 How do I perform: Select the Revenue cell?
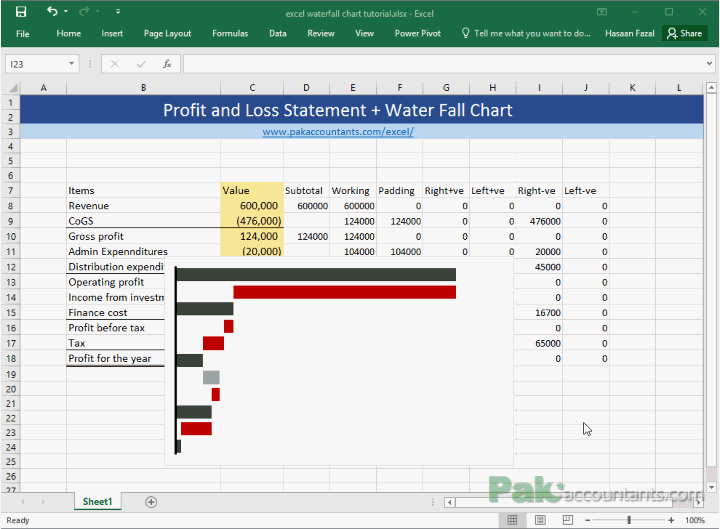coord(143,206)
